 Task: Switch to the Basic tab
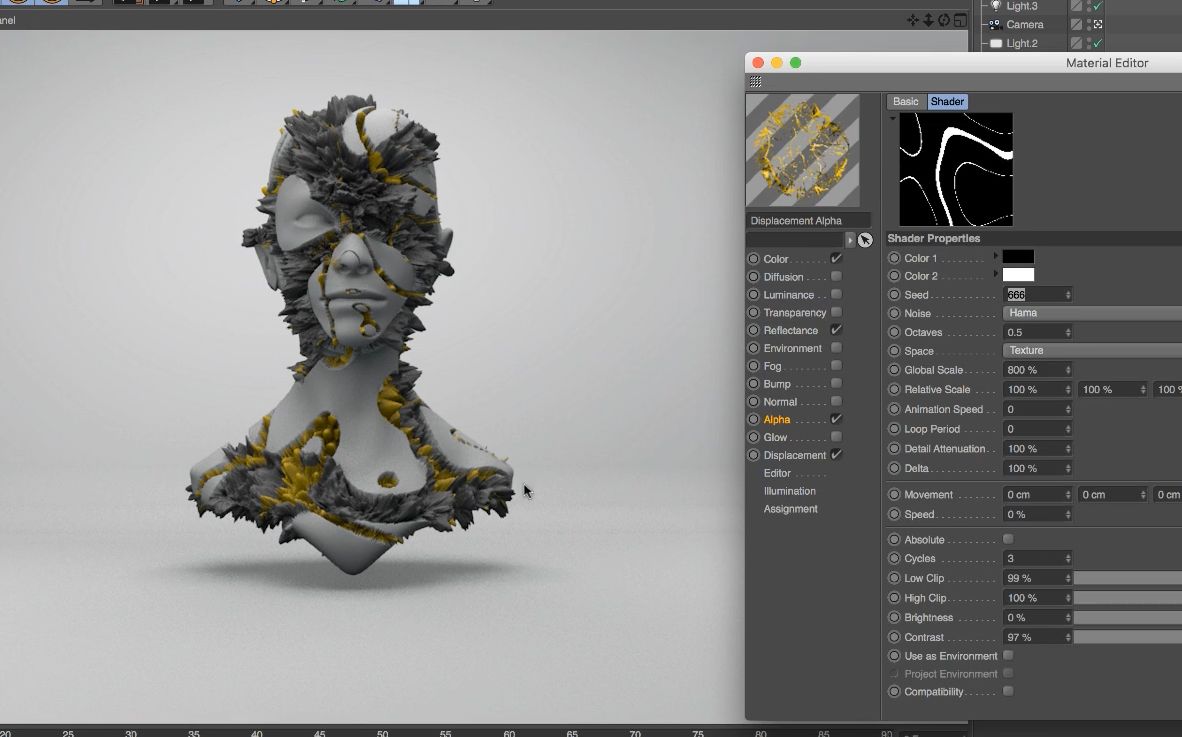coord(905,101)
